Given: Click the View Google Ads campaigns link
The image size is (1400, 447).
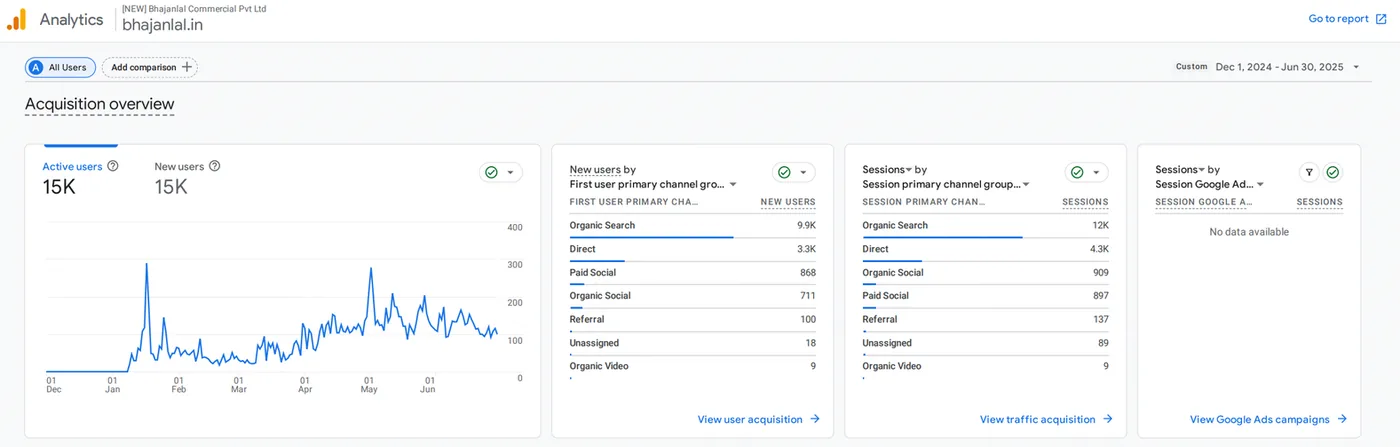Looking at the screenshot, I should (x=1268, y=419).
